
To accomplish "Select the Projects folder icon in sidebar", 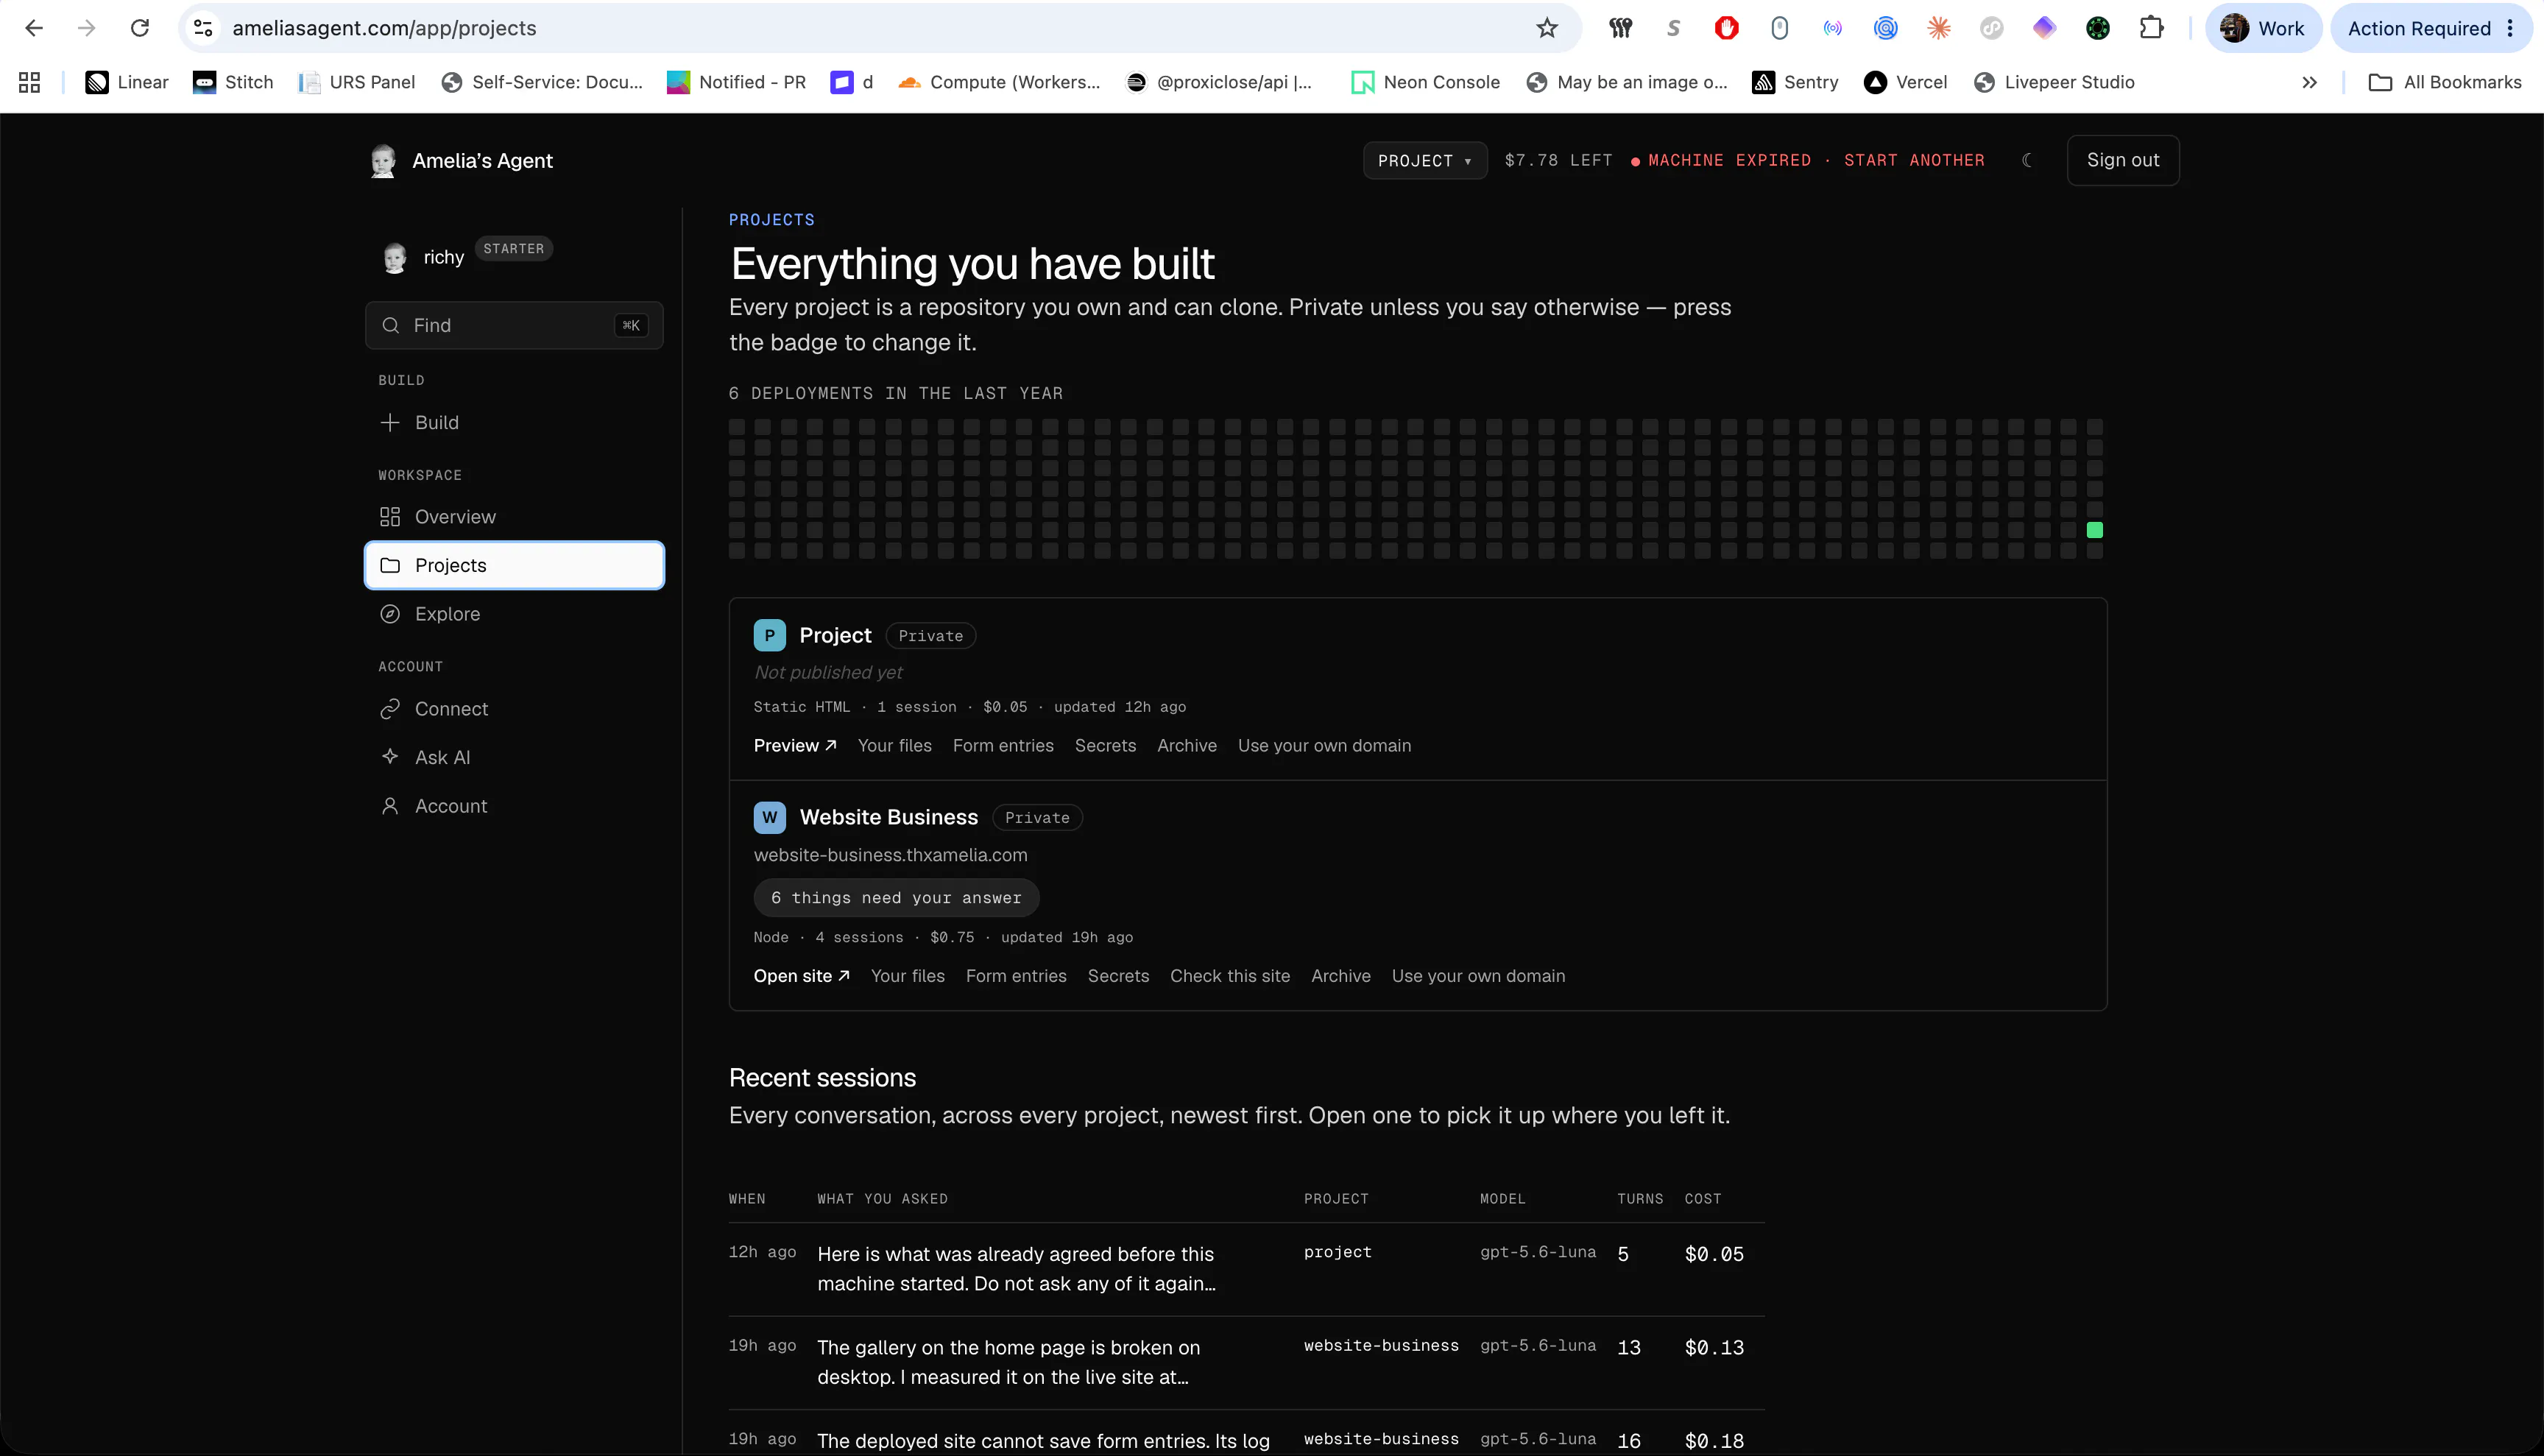I will 390,565.
